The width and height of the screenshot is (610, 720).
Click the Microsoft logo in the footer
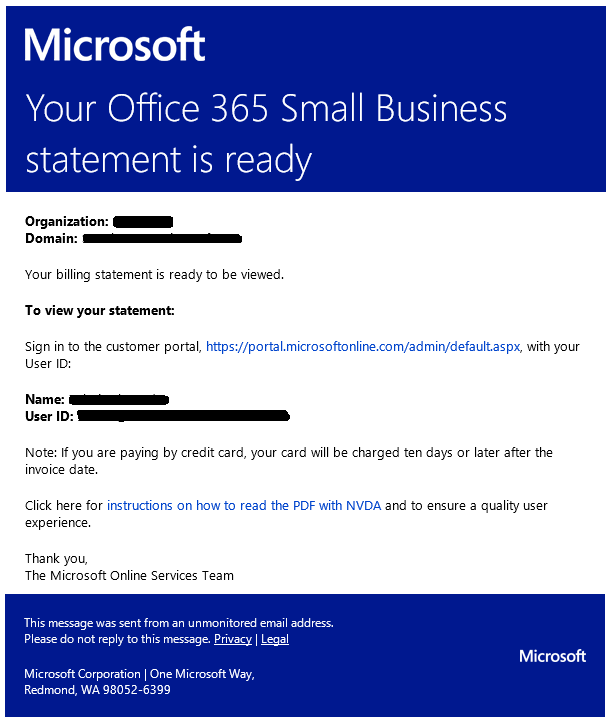[553, 656]
